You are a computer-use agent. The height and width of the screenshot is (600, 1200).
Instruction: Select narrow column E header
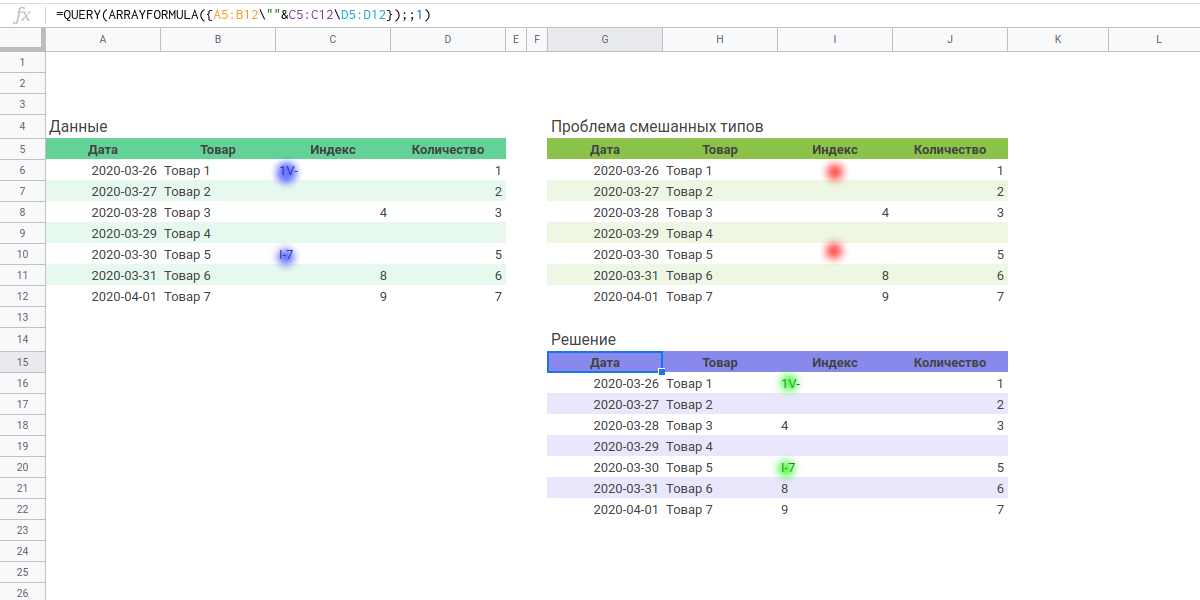516,39
